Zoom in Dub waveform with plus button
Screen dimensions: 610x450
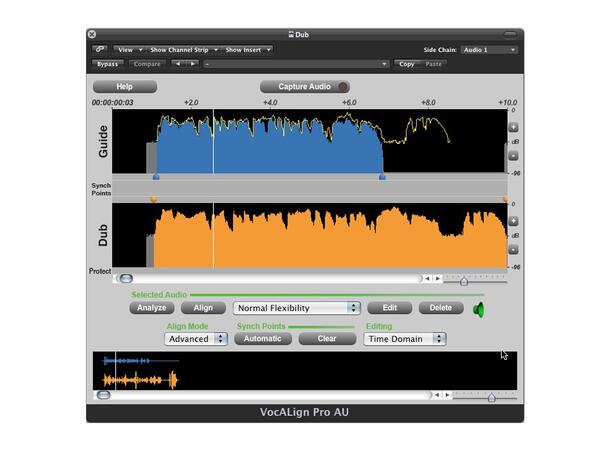514,221
